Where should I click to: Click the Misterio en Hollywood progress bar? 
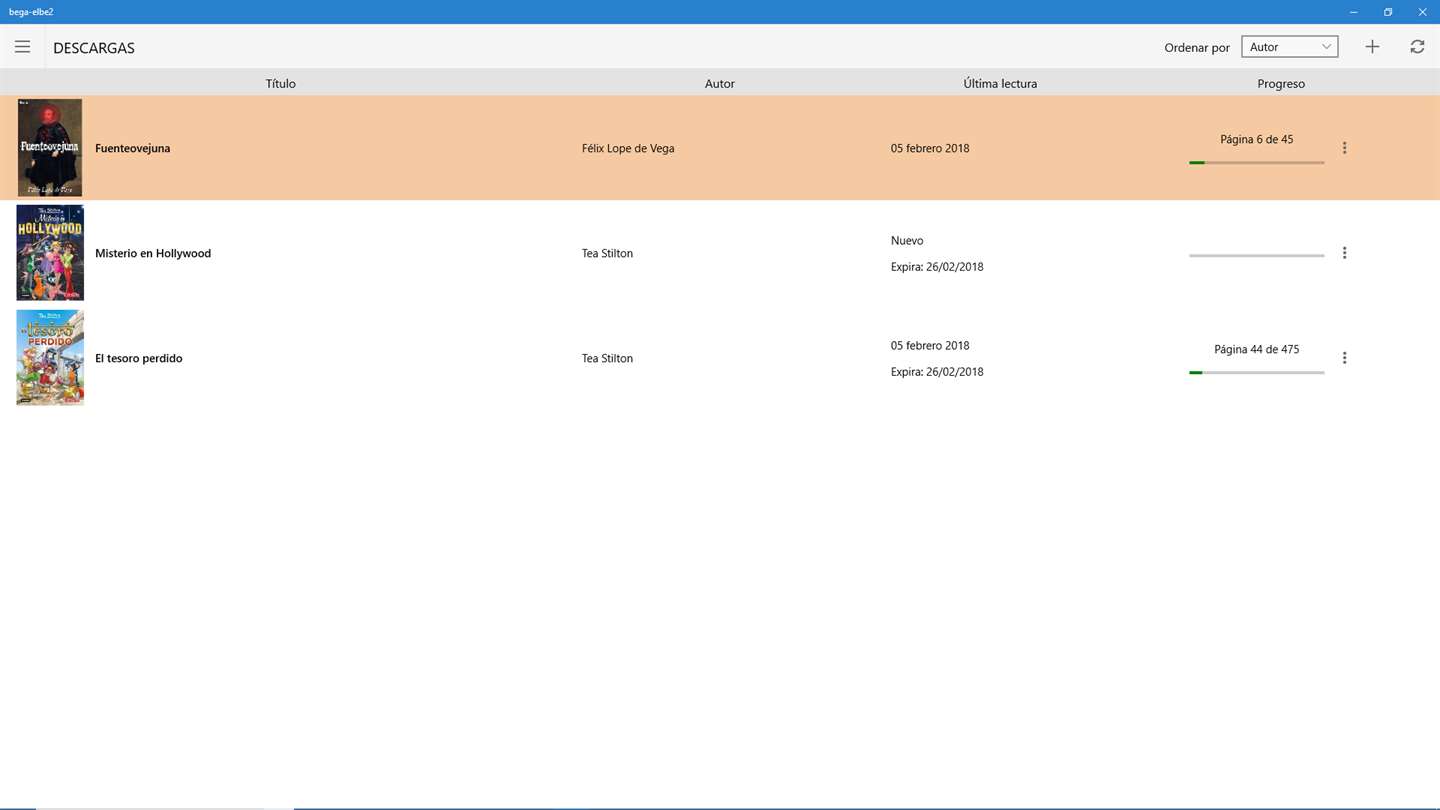point(1256,255)
